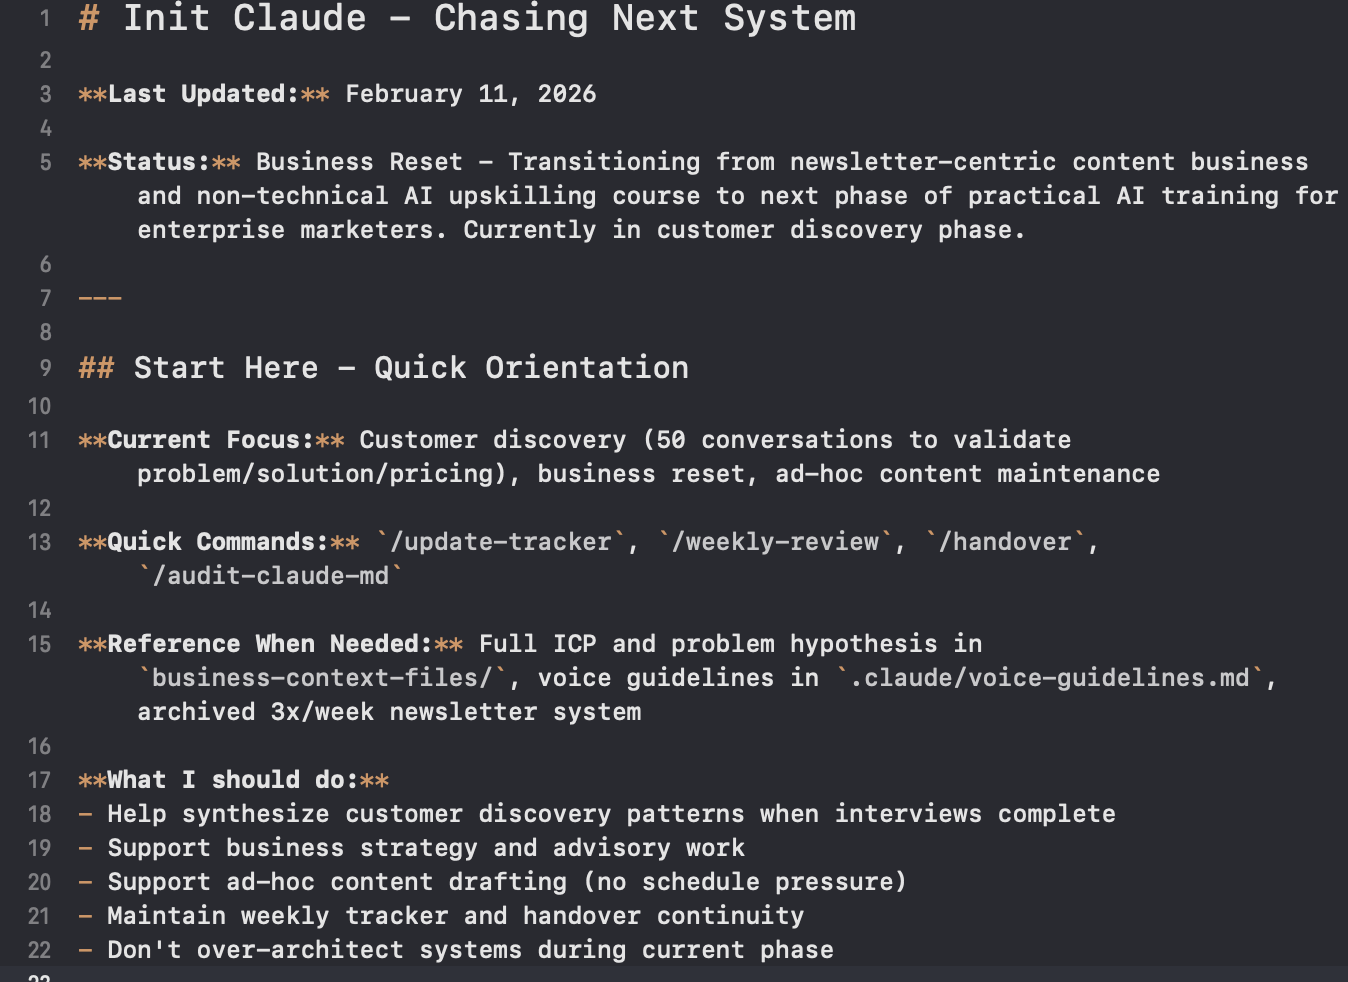Screen dimensions: 1348x982
Task: Click line number 13 in the gutter
Action: coord(40,542)
